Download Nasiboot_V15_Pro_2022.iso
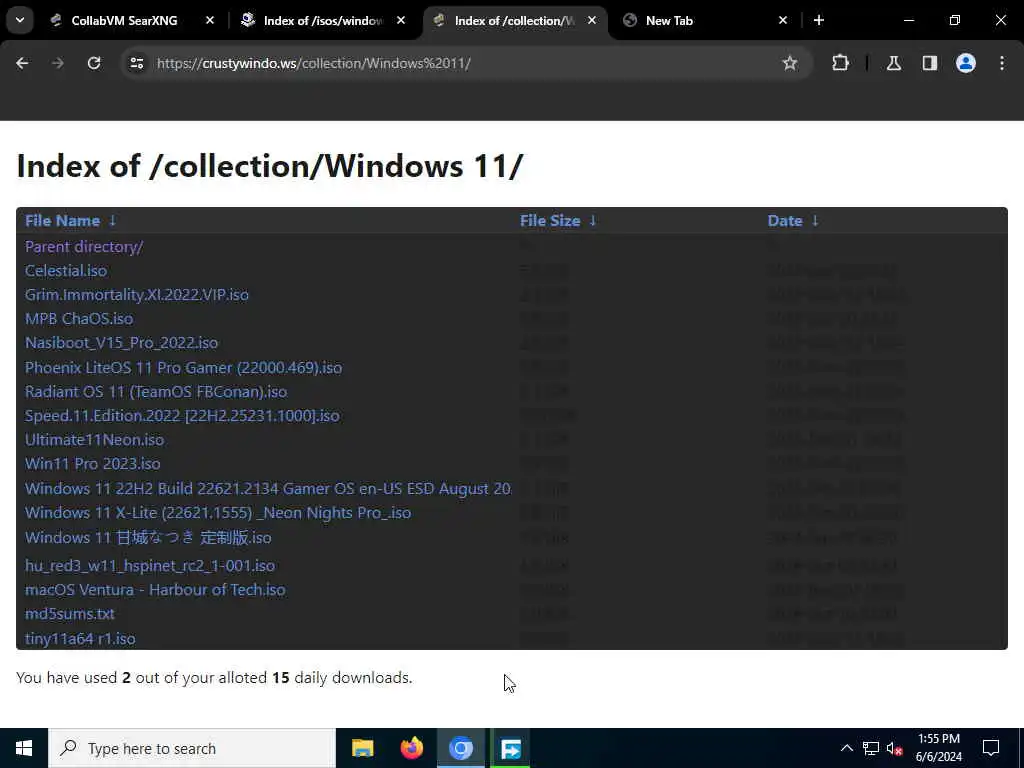 pos(121,343)
